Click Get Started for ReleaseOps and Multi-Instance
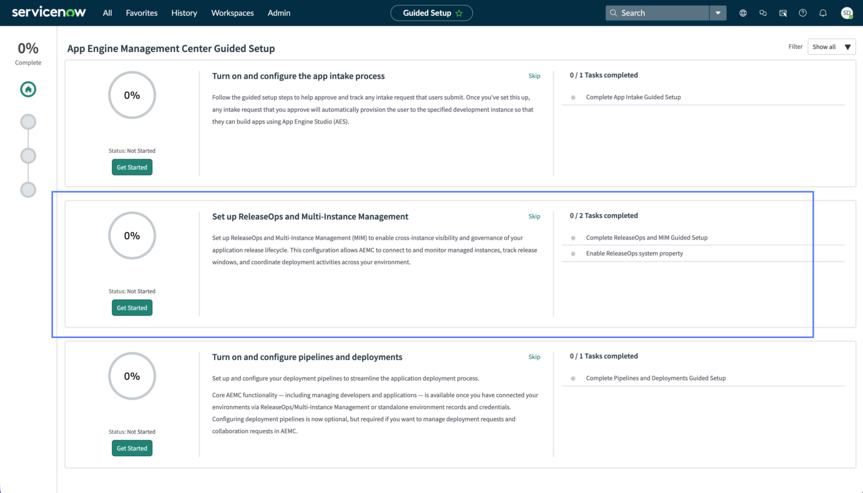The image size is (863, 493). tap(132, 308)
